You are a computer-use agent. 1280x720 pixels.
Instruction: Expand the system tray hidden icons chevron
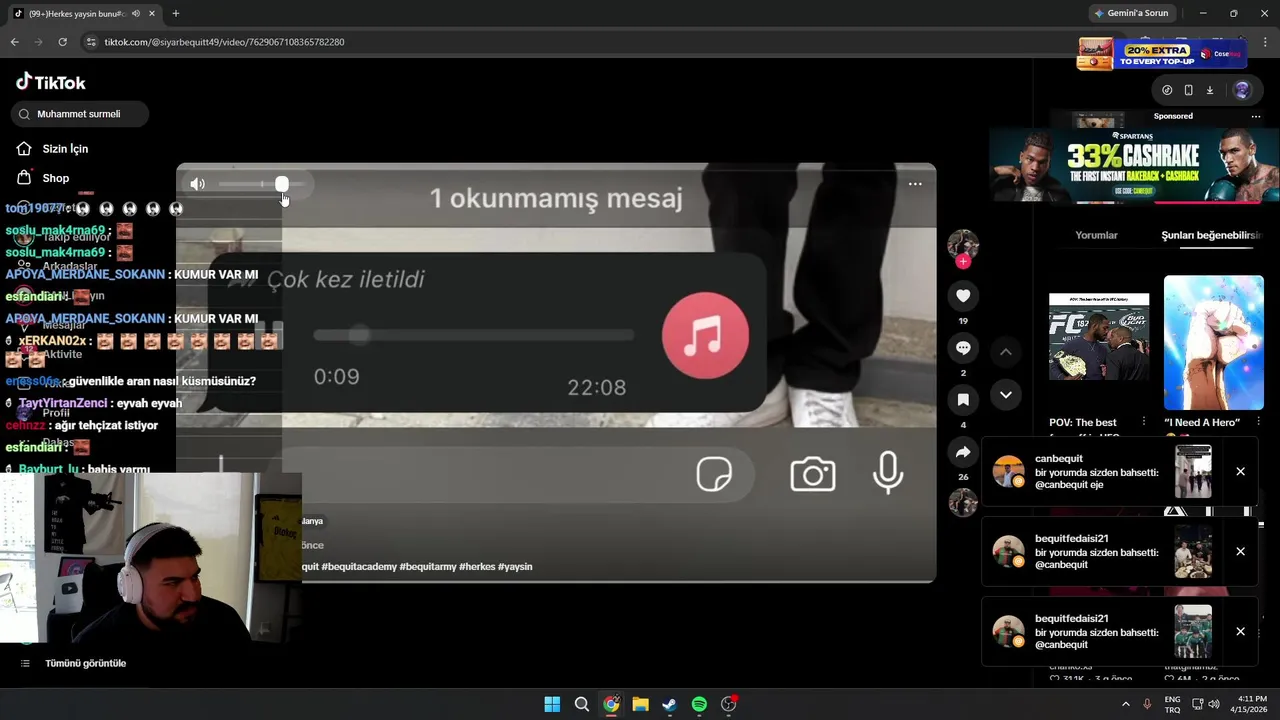click(1126, 704)
